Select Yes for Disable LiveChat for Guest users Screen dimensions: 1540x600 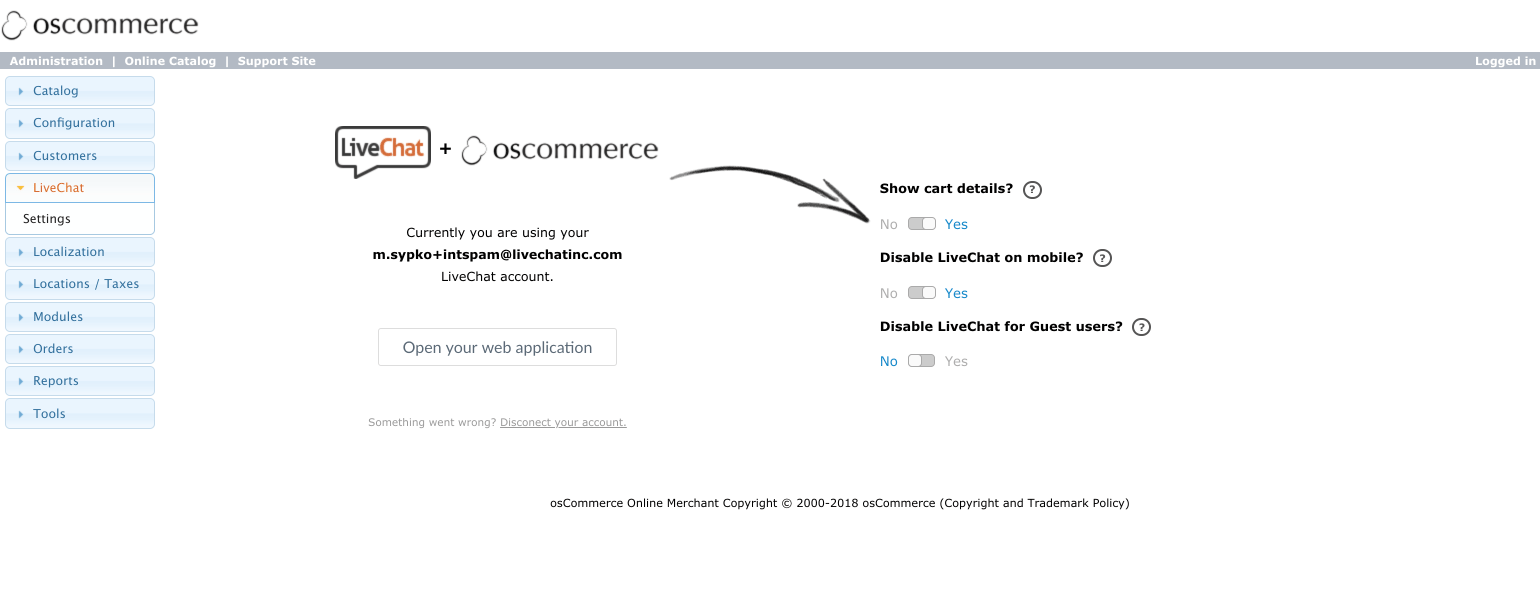click(956, 361)
